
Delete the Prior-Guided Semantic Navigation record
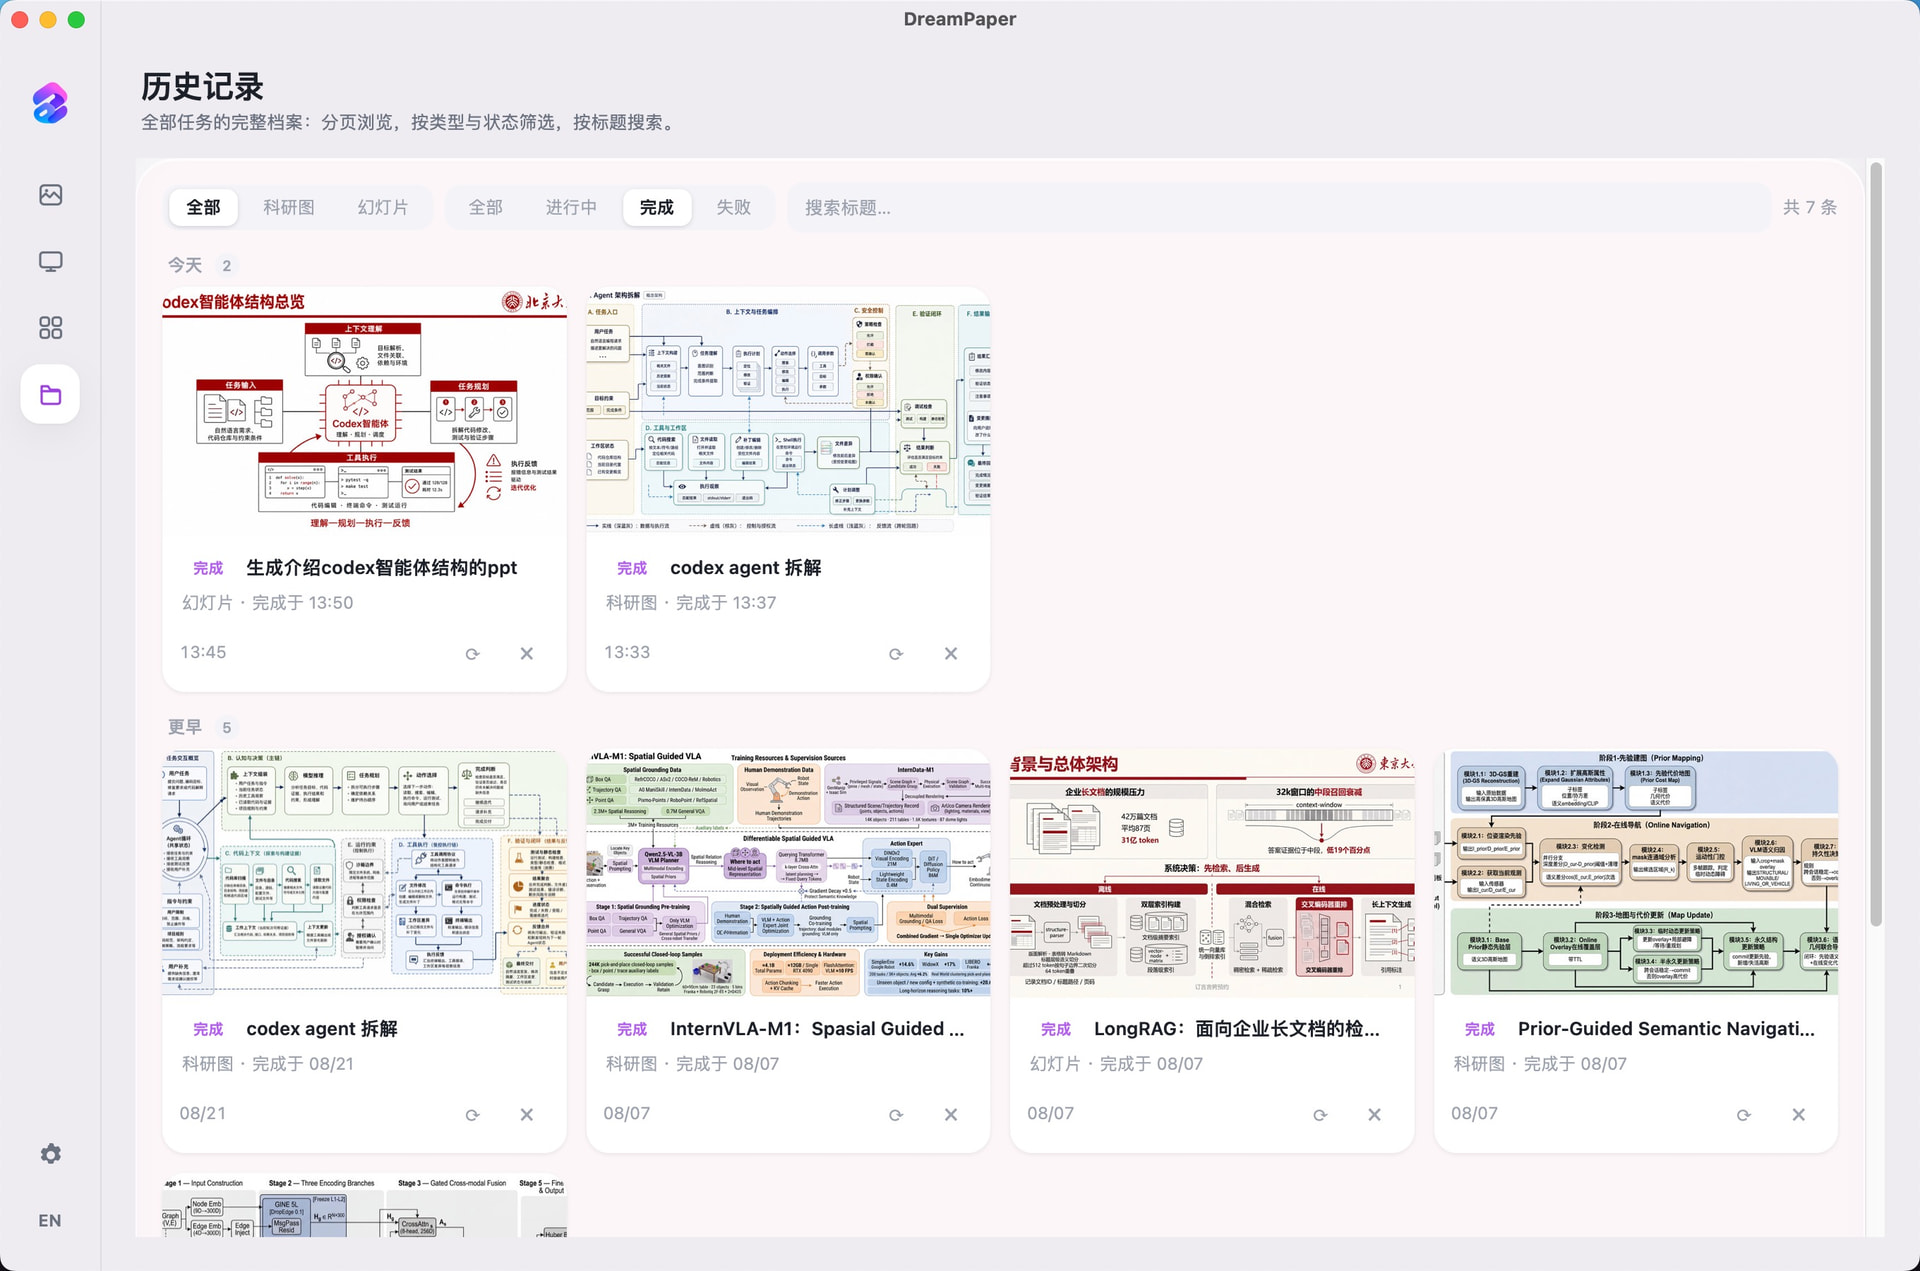[1799, 1115]
